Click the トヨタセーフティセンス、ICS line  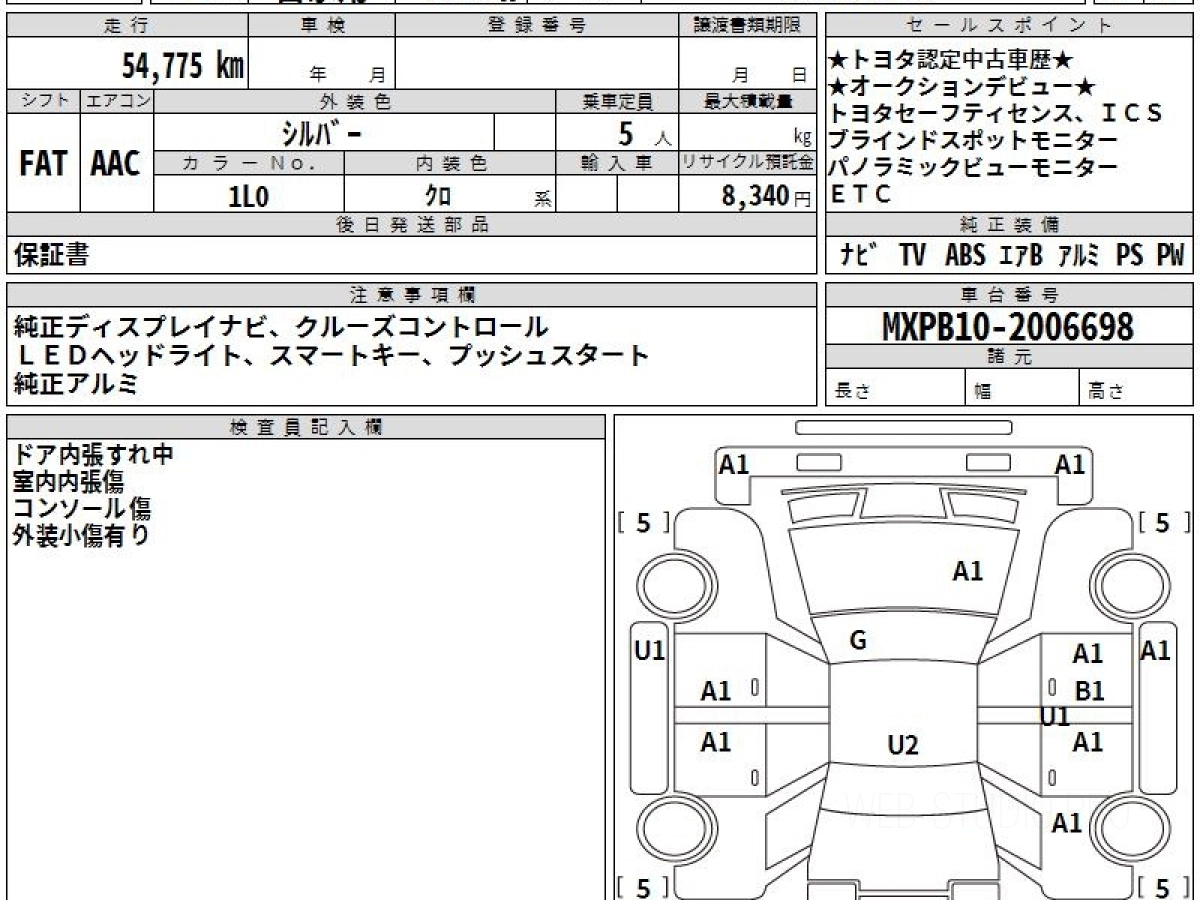point(997,113)
